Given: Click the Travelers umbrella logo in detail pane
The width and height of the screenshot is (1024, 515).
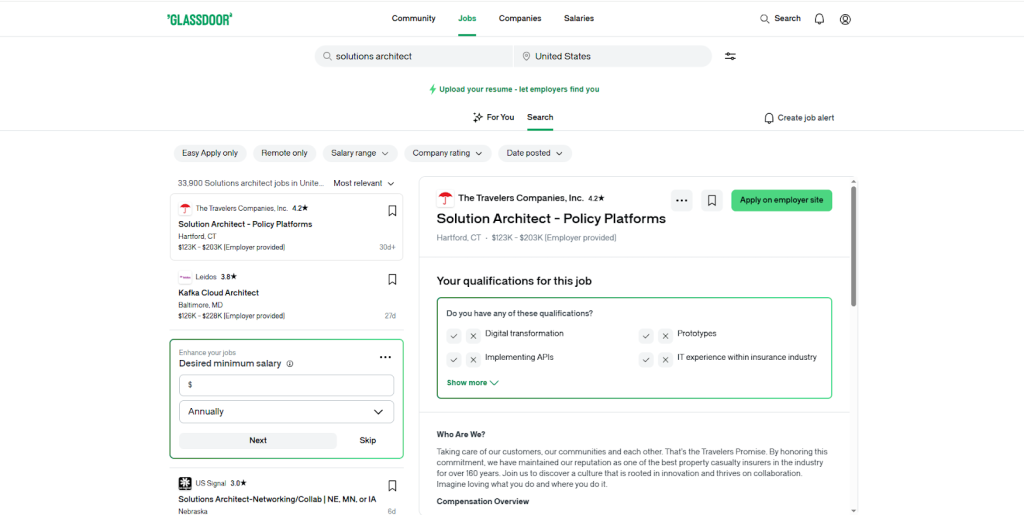Looking at the screenshot, I should point(445,198).
